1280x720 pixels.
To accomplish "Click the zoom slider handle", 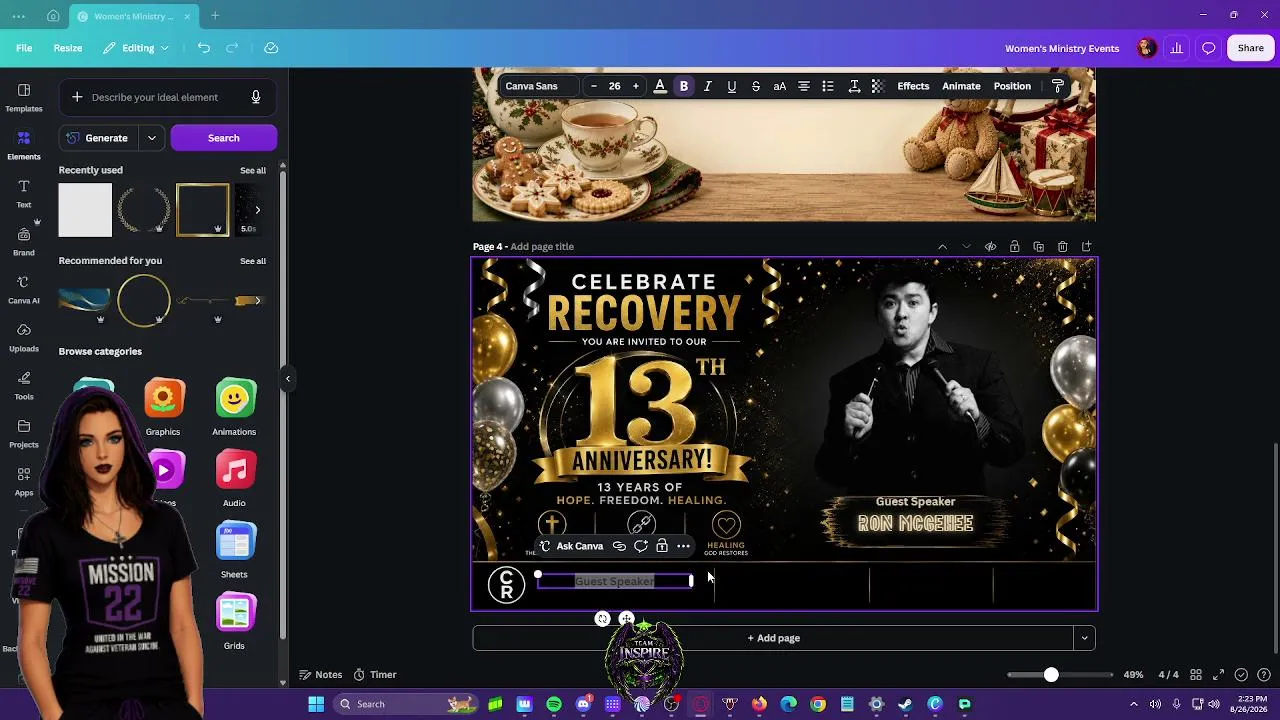I will (1051, 675).
